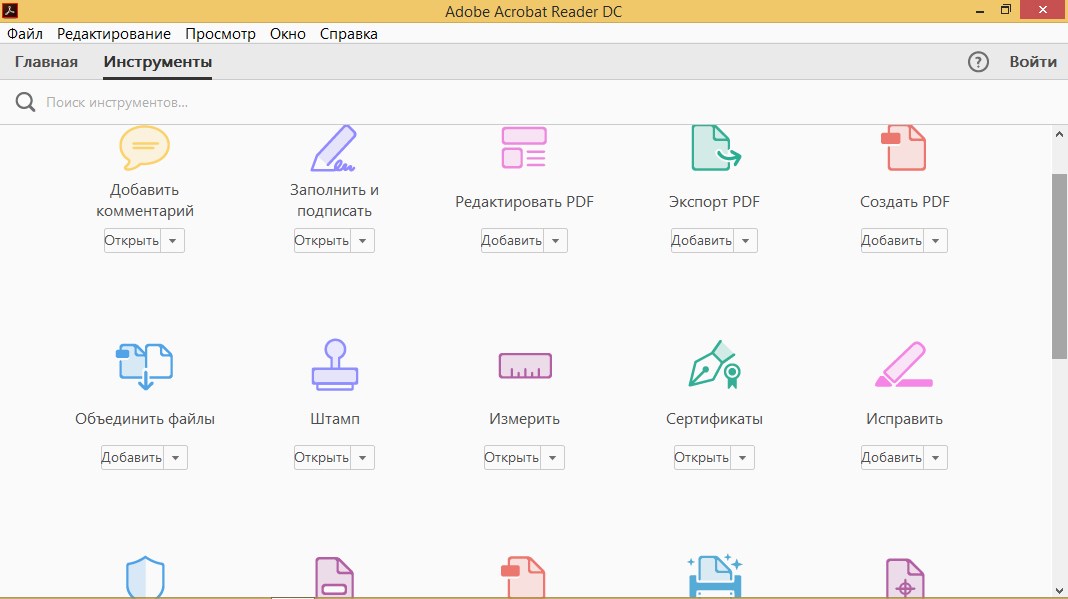Select the Create PDF icon
The width and height of the screenshot is (1068, 599).
point(903,147)
